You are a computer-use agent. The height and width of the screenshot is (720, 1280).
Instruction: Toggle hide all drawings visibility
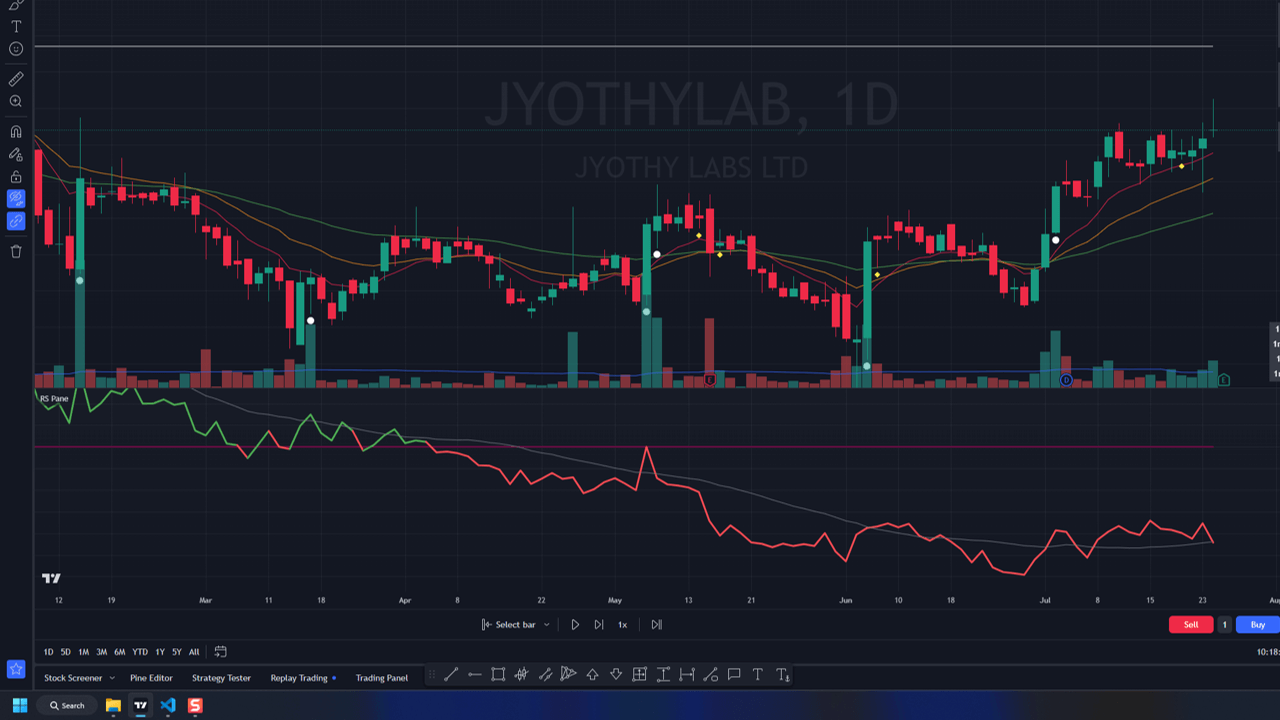pos(15,199)
